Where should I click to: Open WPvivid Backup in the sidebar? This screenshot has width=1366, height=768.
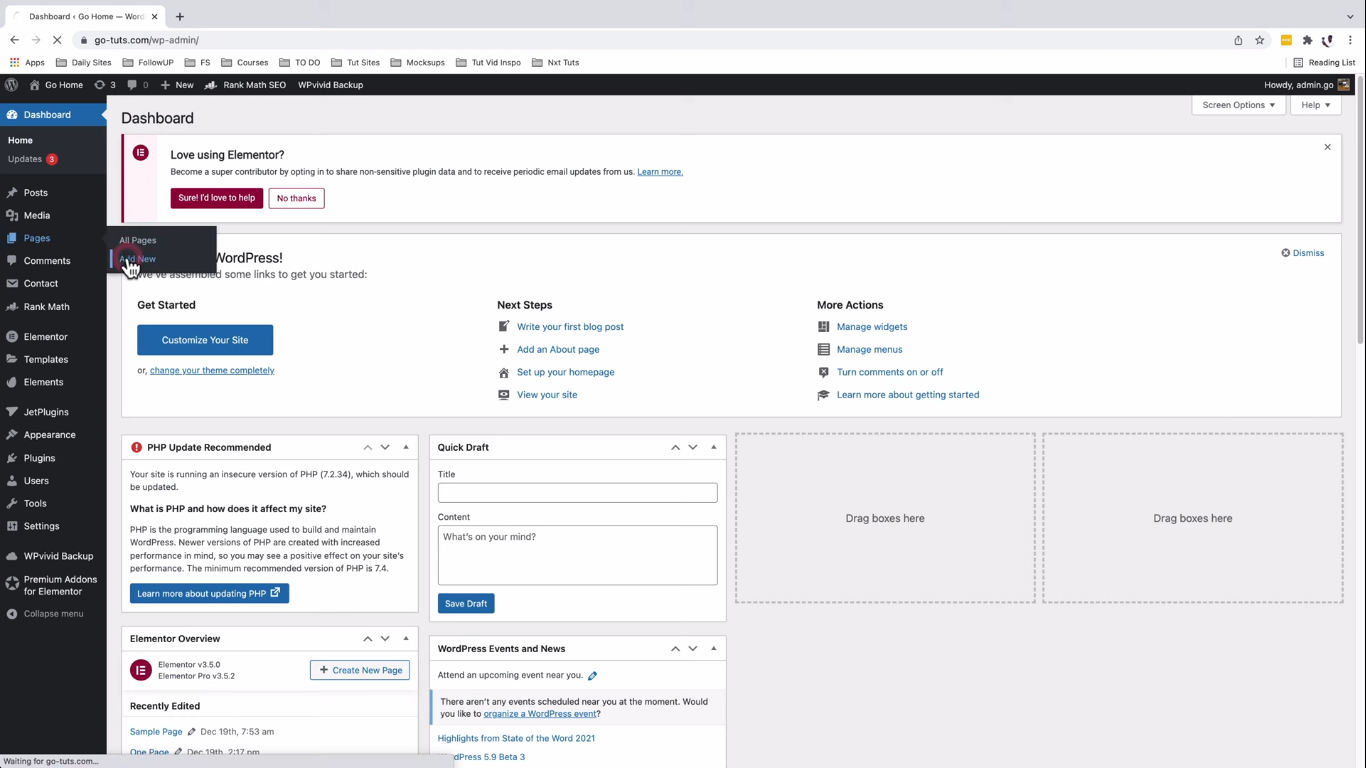[58, 556]
